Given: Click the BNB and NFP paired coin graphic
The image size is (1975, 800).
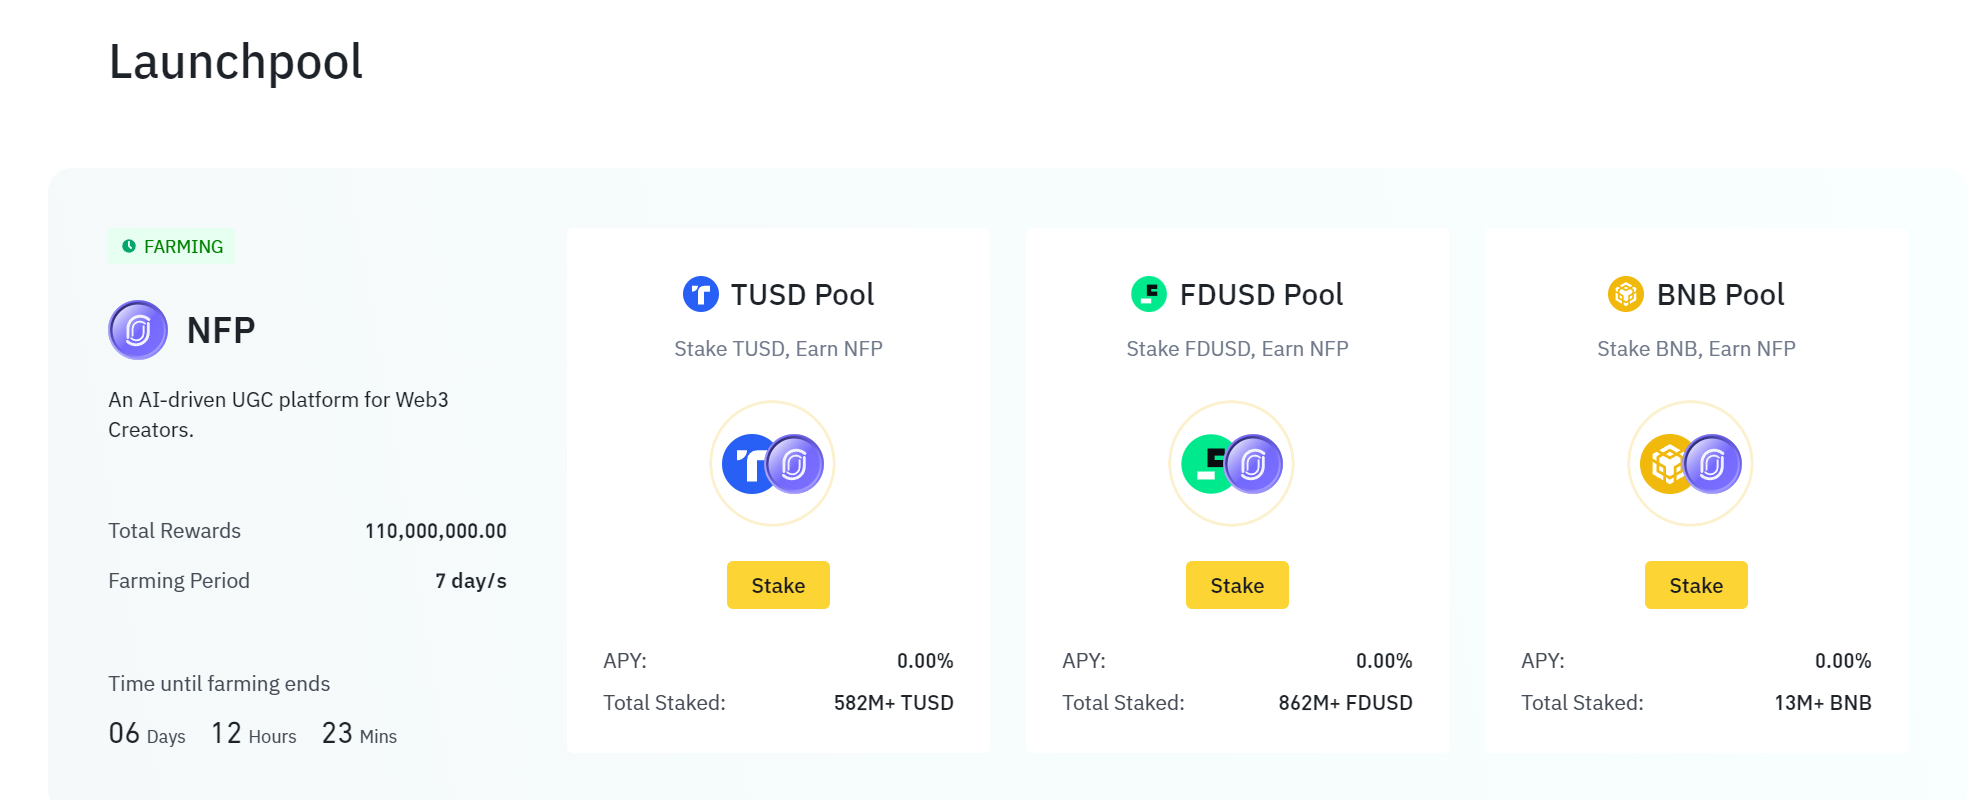Looking at the screenshot, I should click(1690, 464).
